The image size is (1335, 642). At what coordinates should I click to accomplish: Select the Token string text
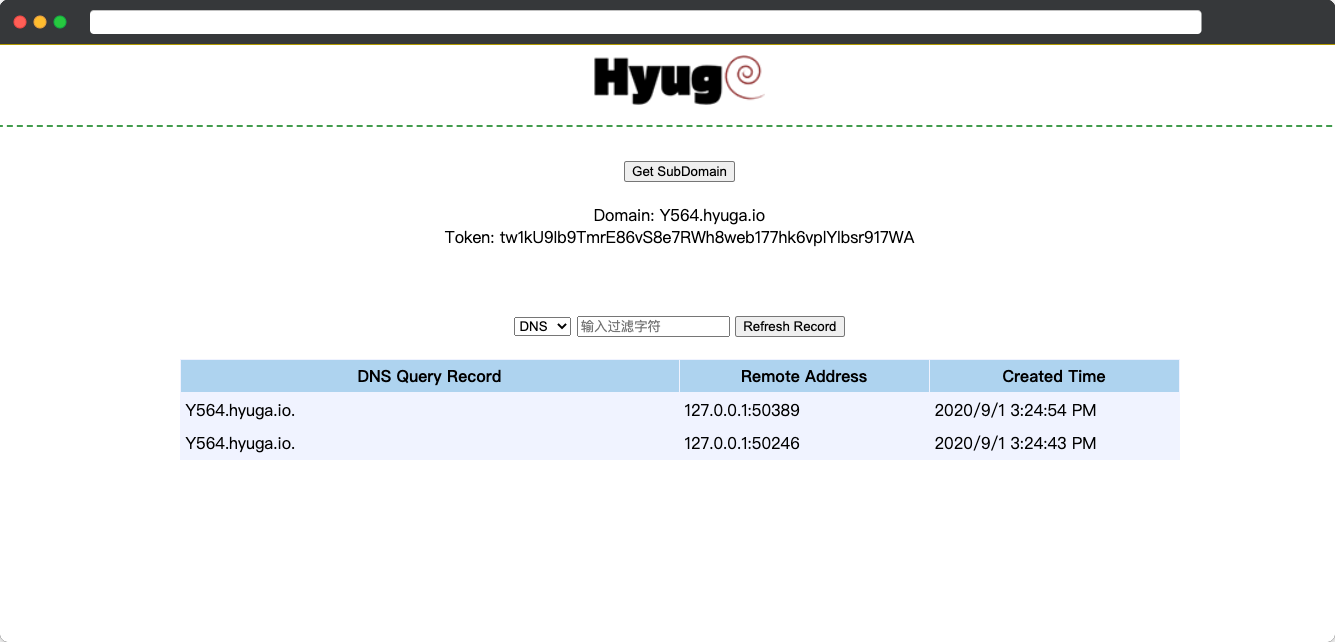point(679,237)
